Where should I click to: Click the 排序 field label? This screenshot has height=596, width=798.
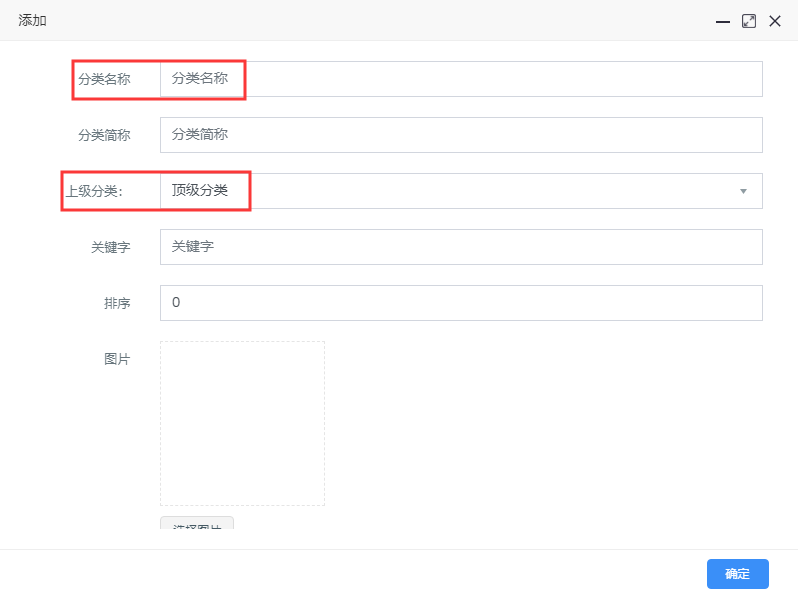coord(117,303)
